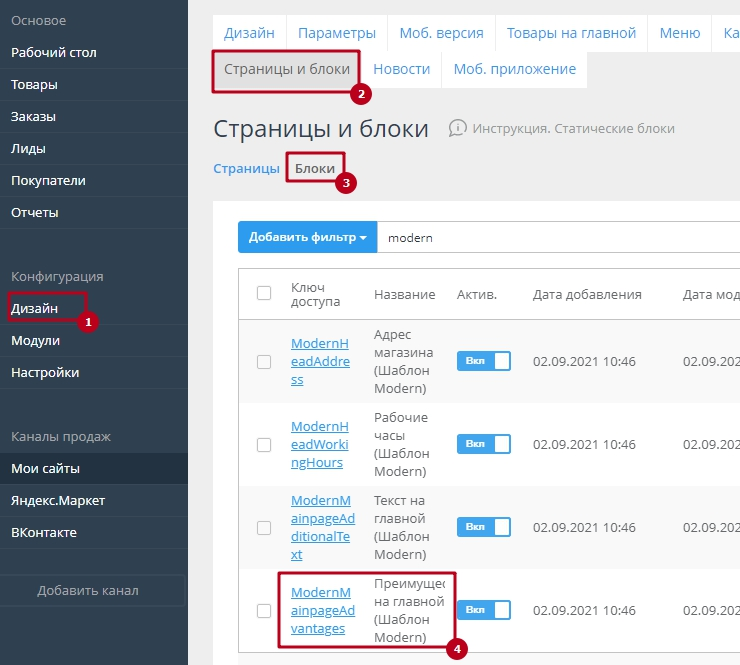Click the search field containing modern

(550, 238)
